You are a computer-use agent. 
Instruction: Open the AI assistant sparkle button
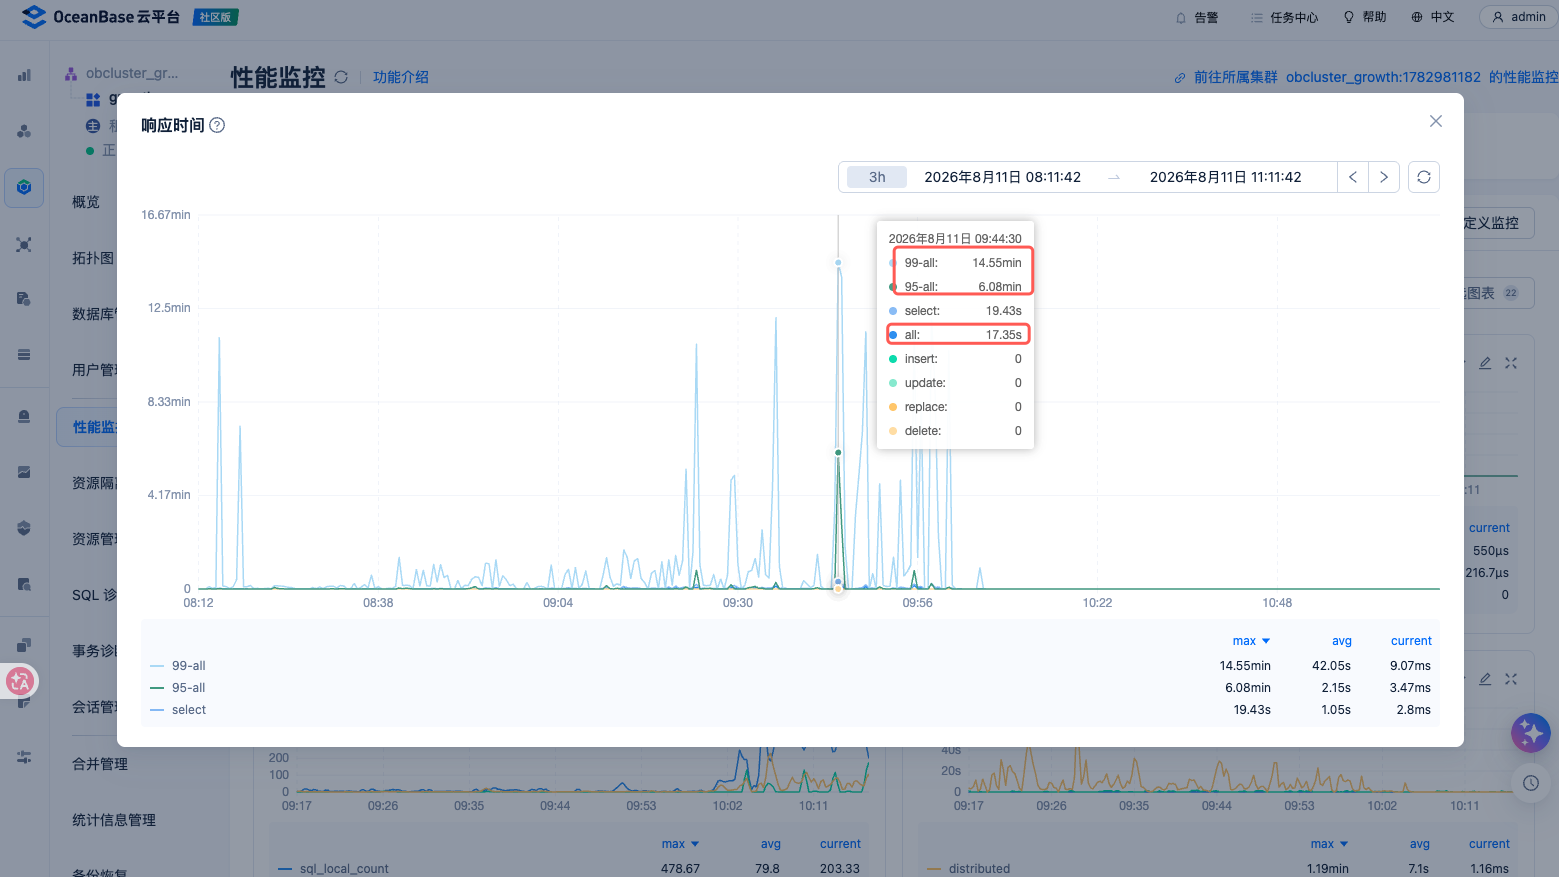(x=1531, y=733)
